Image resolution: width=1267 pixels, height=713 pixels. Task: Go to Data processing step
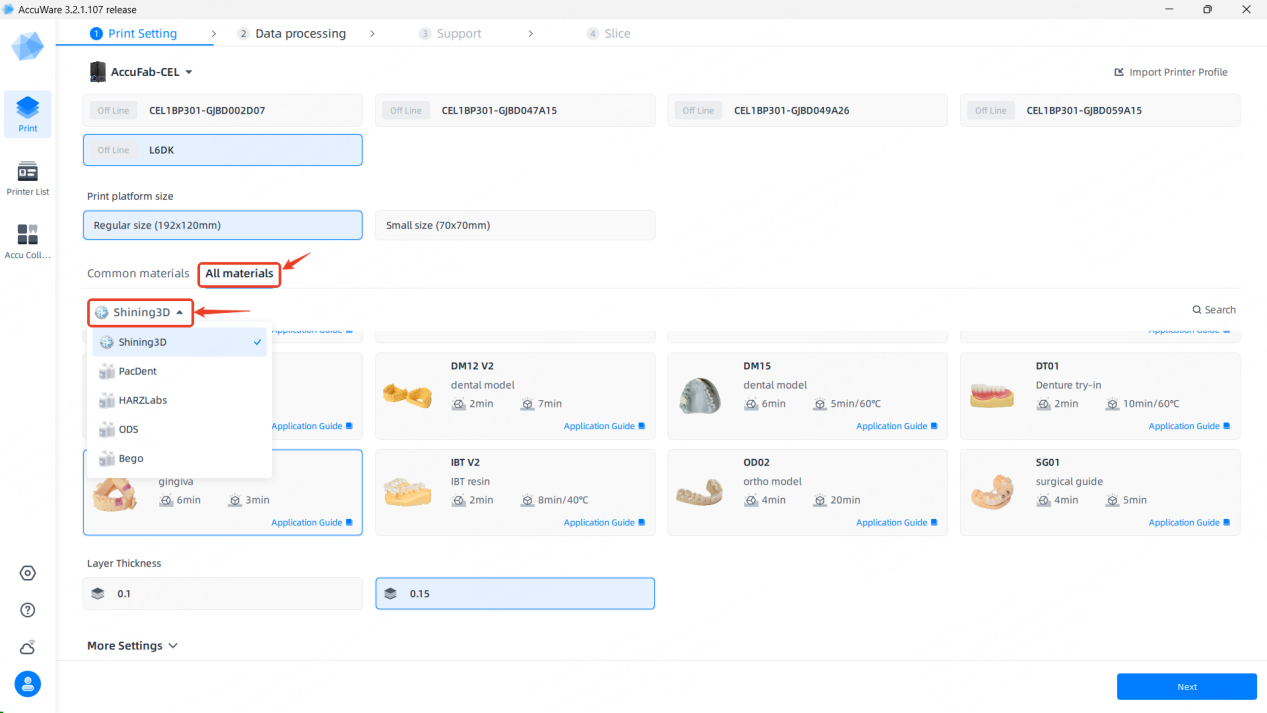click(291, 33)
